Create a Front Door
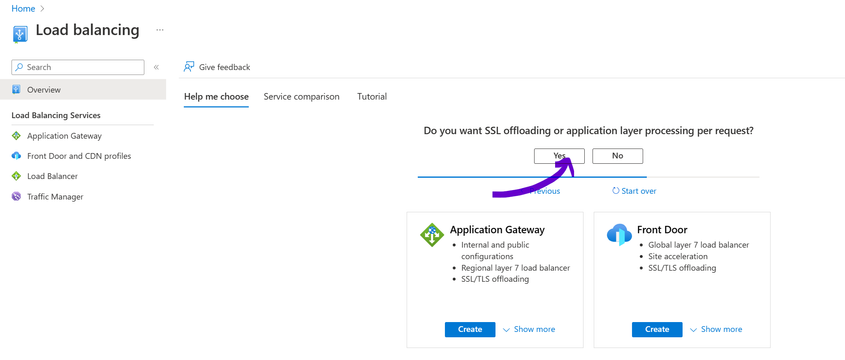845x360 pixels. click(x=657, y=329)
